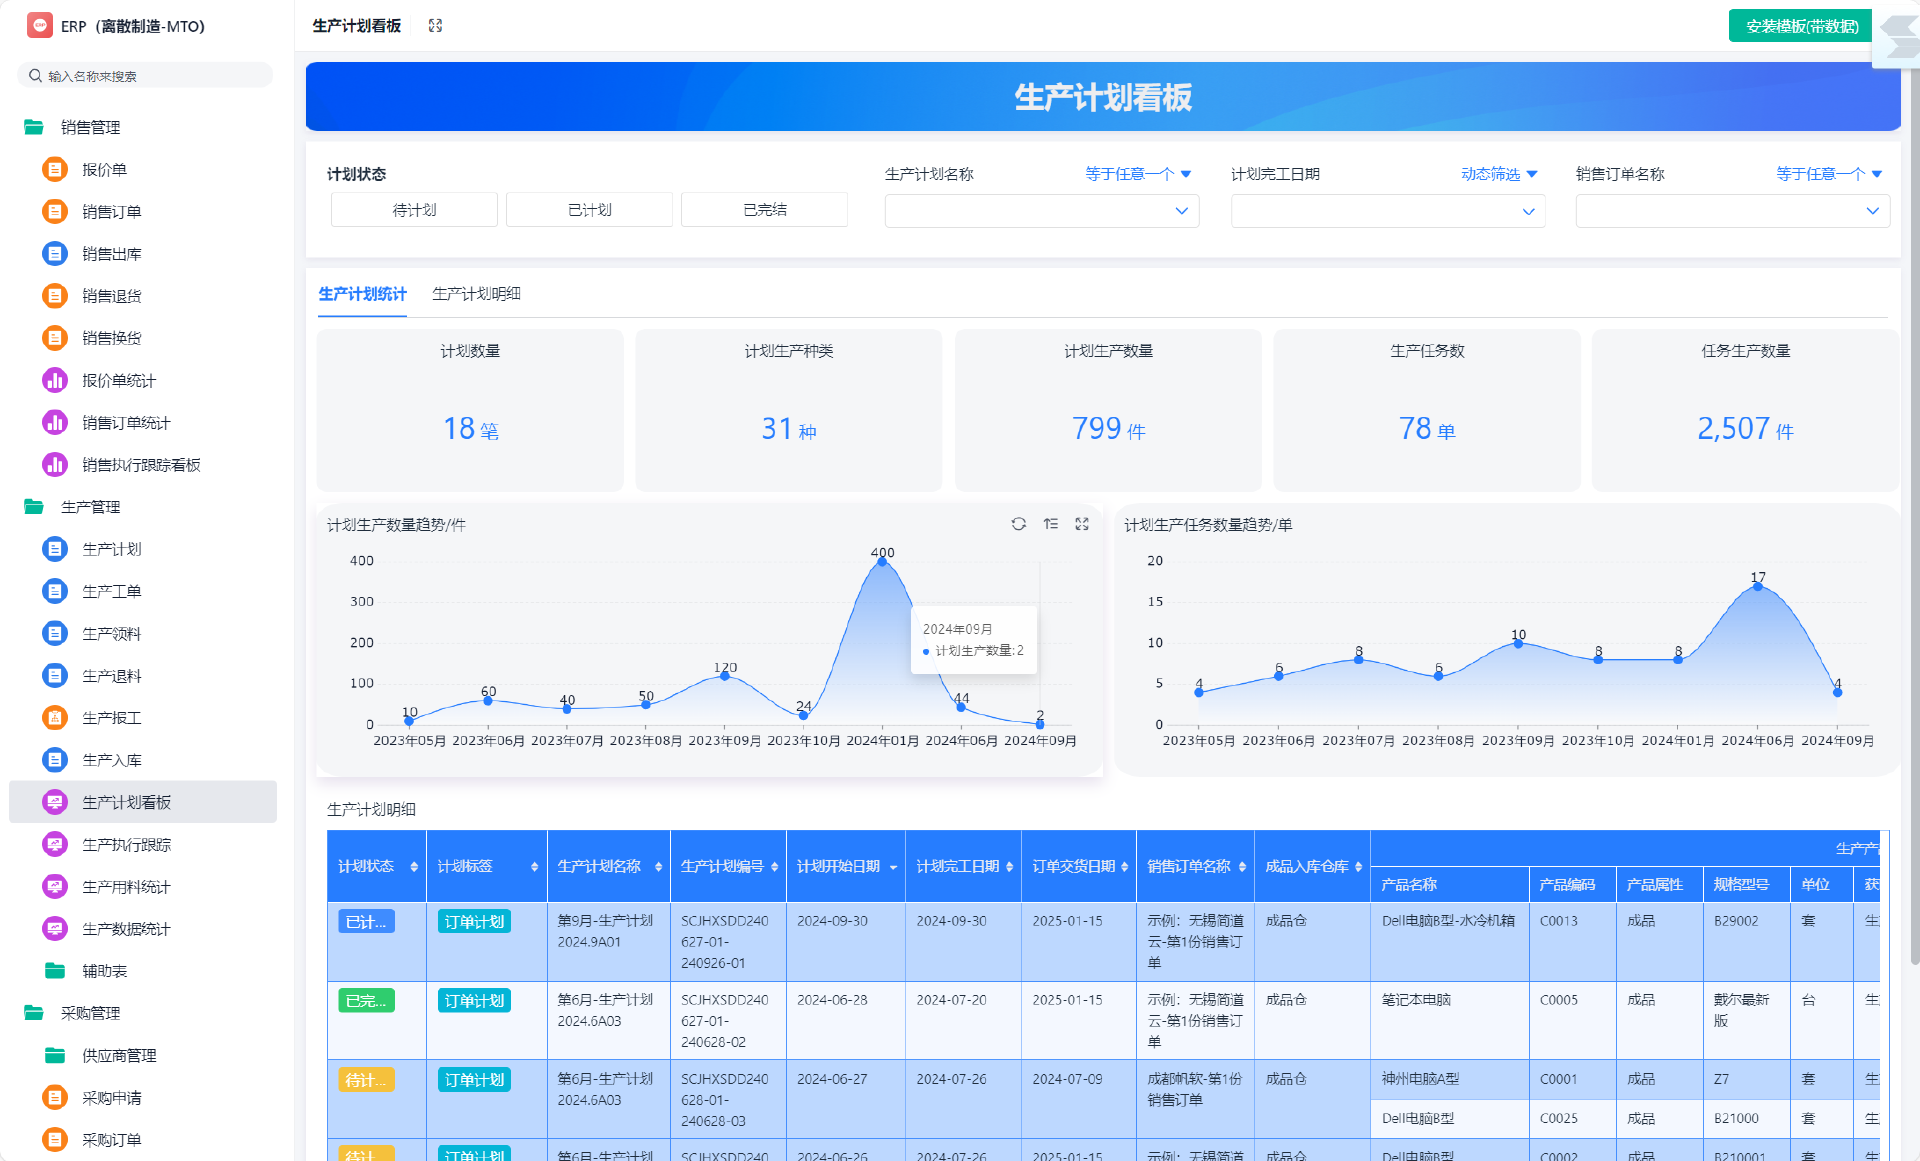The height and width of the screenshot is (1161, 1920).
Task: Click 任务生产数量 2,507 件 card
Action: (x=1745, y=410)
